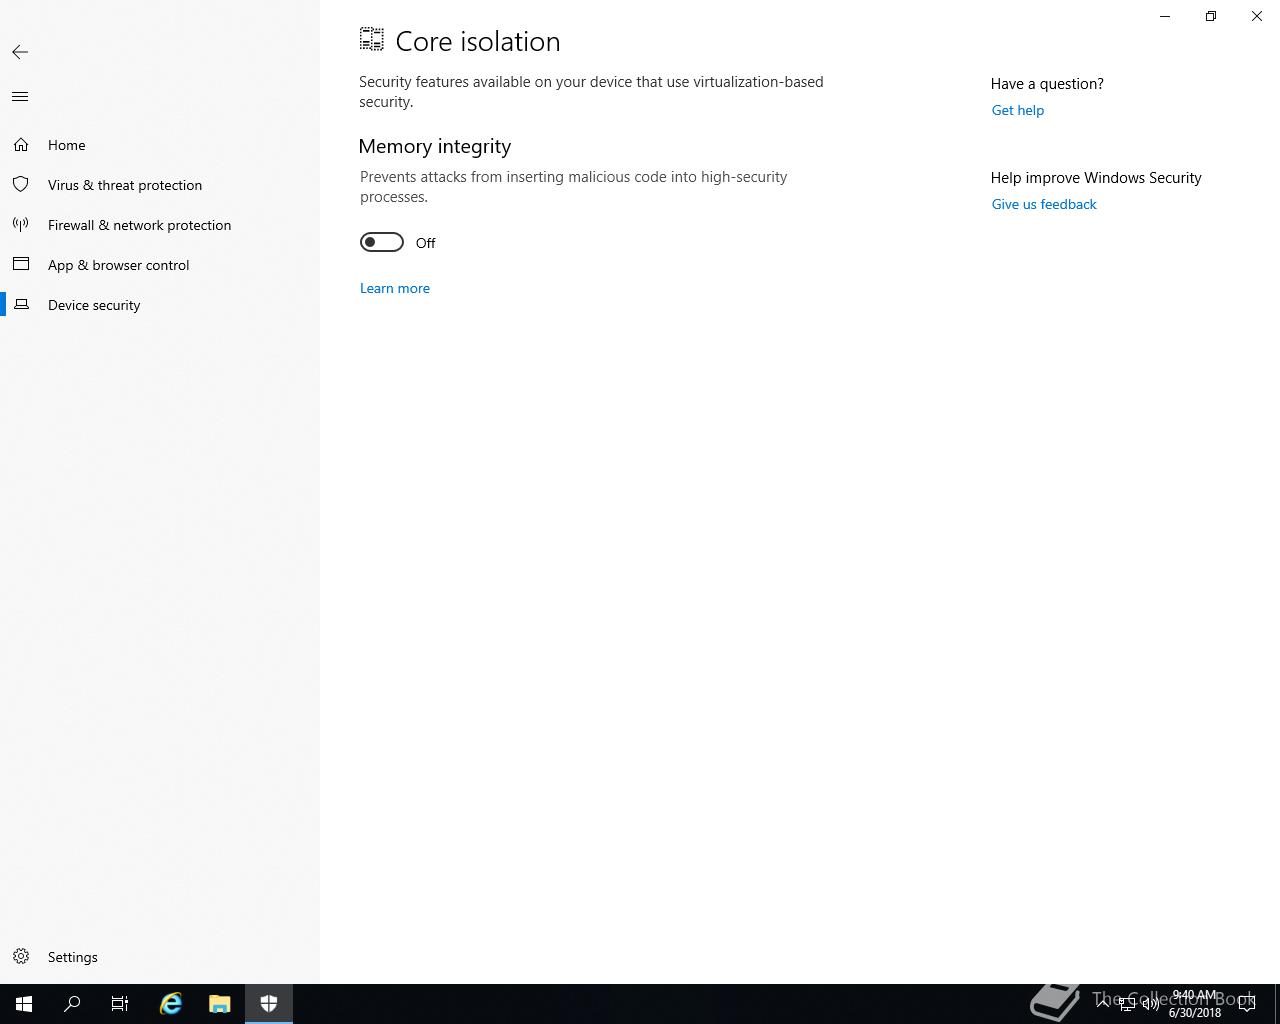Close the Windows Security window
The image size is (1280, 1024).
click(x=1257, y=16)
